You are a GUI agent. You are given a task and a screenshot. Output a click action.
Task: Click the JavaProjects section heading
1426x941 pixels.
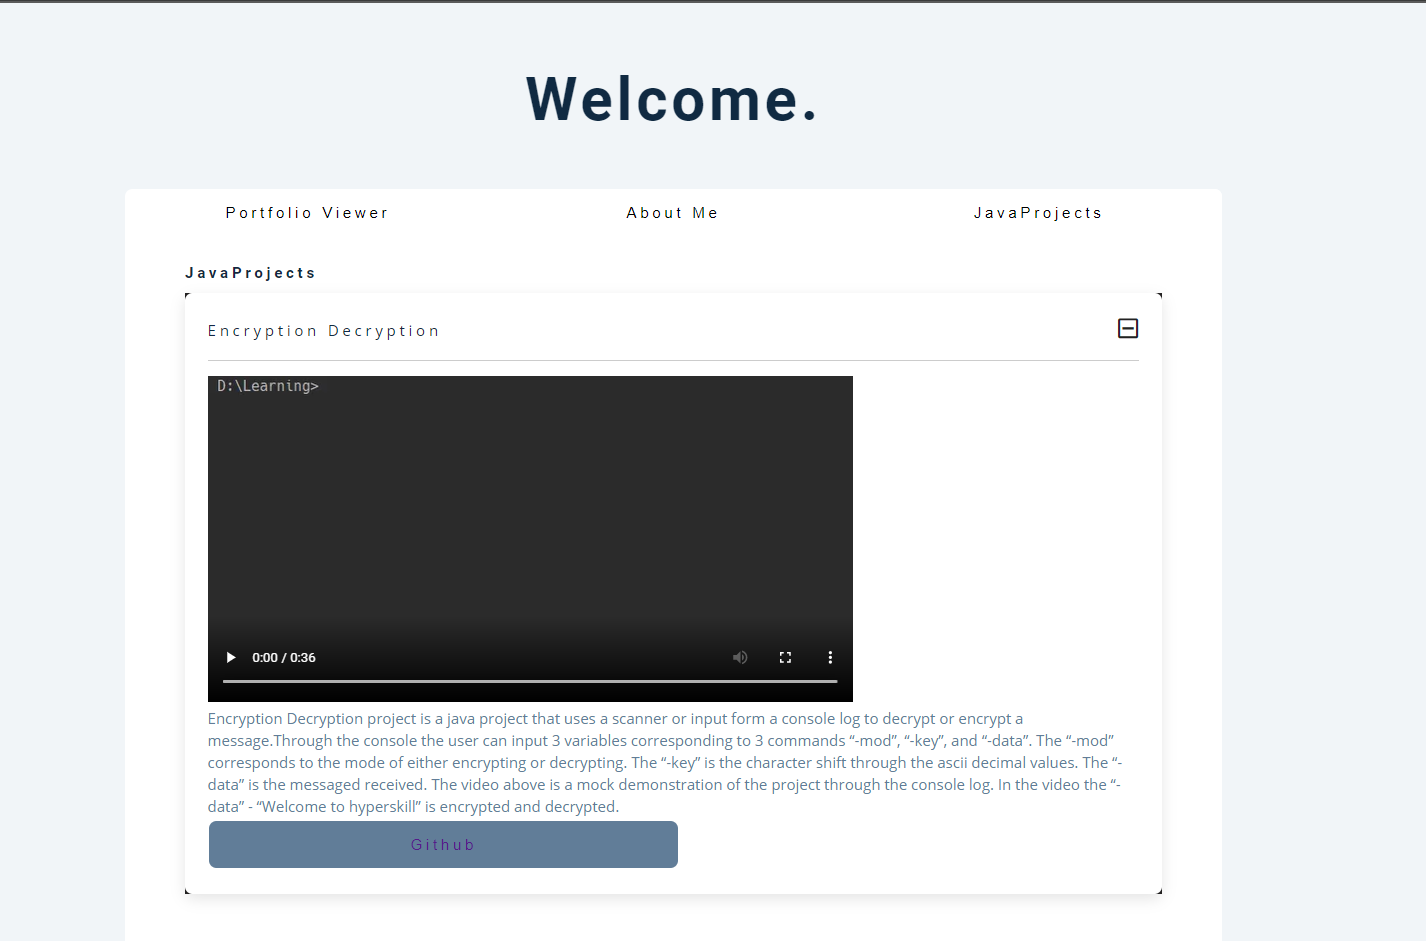pos(250,273)
